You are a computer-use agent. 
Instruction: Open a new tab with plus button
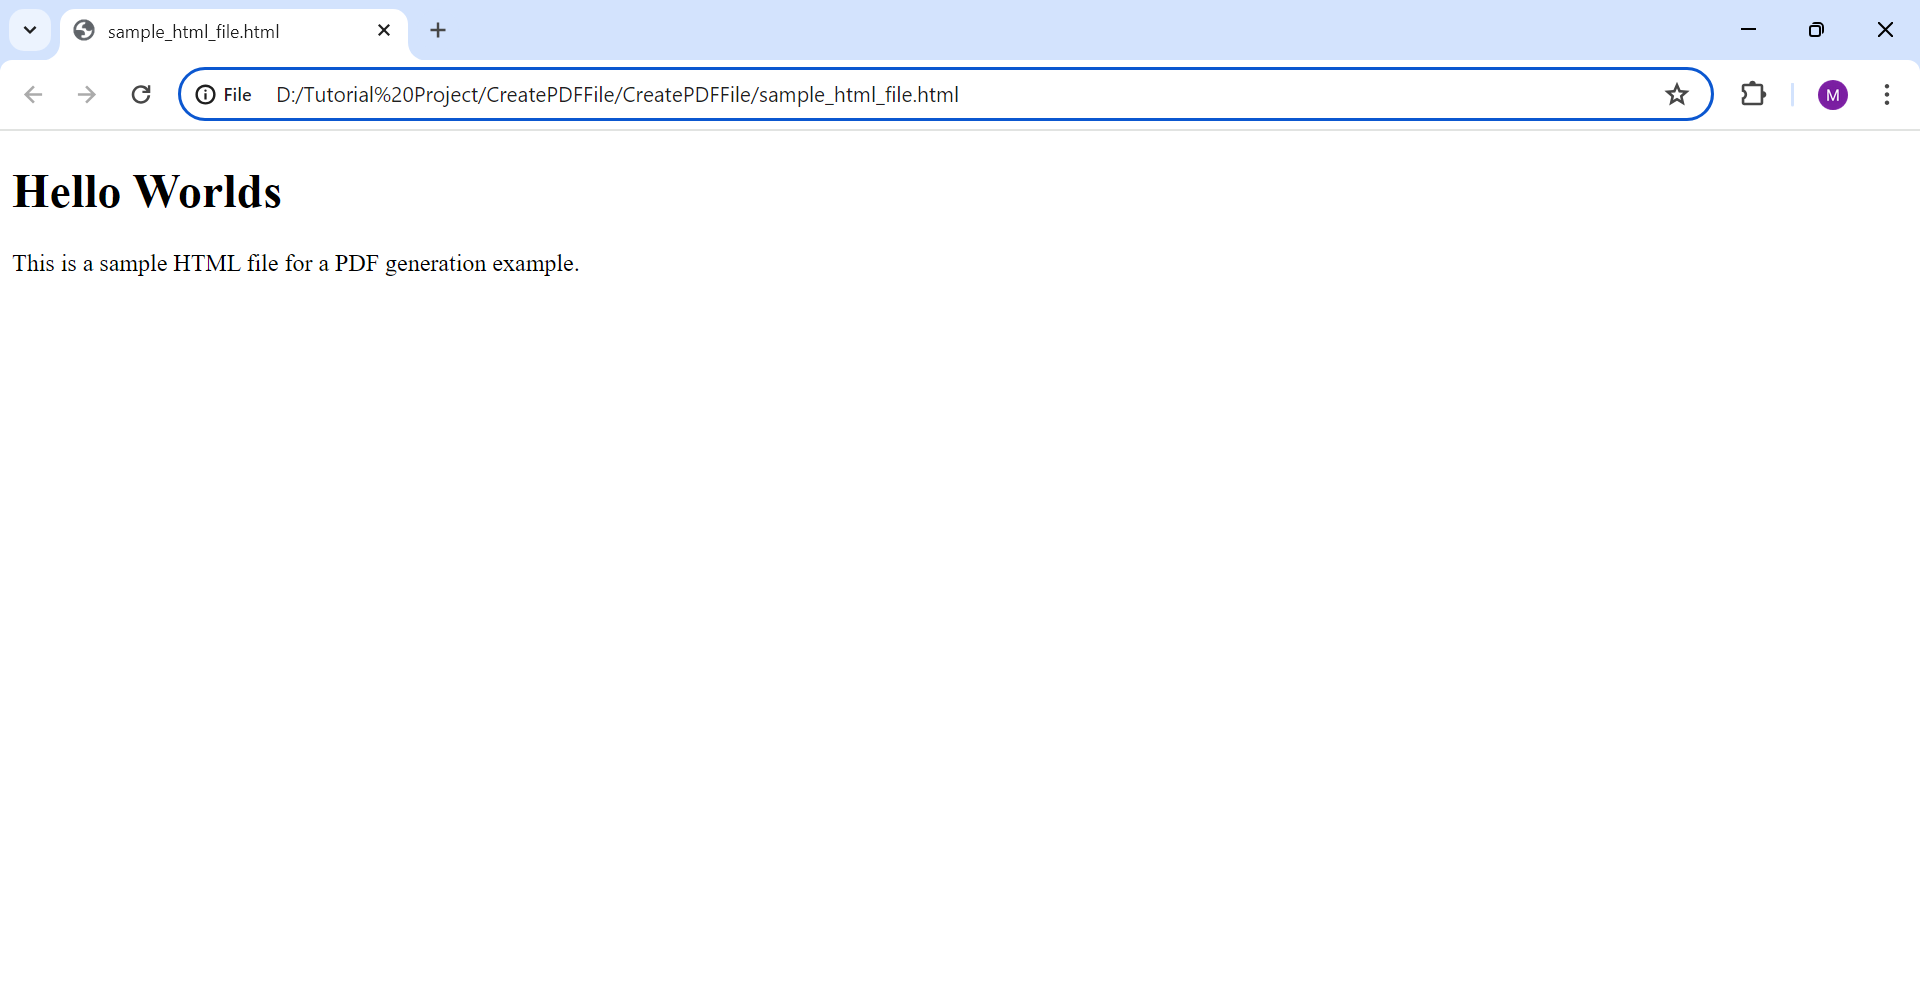coord(438,30)
